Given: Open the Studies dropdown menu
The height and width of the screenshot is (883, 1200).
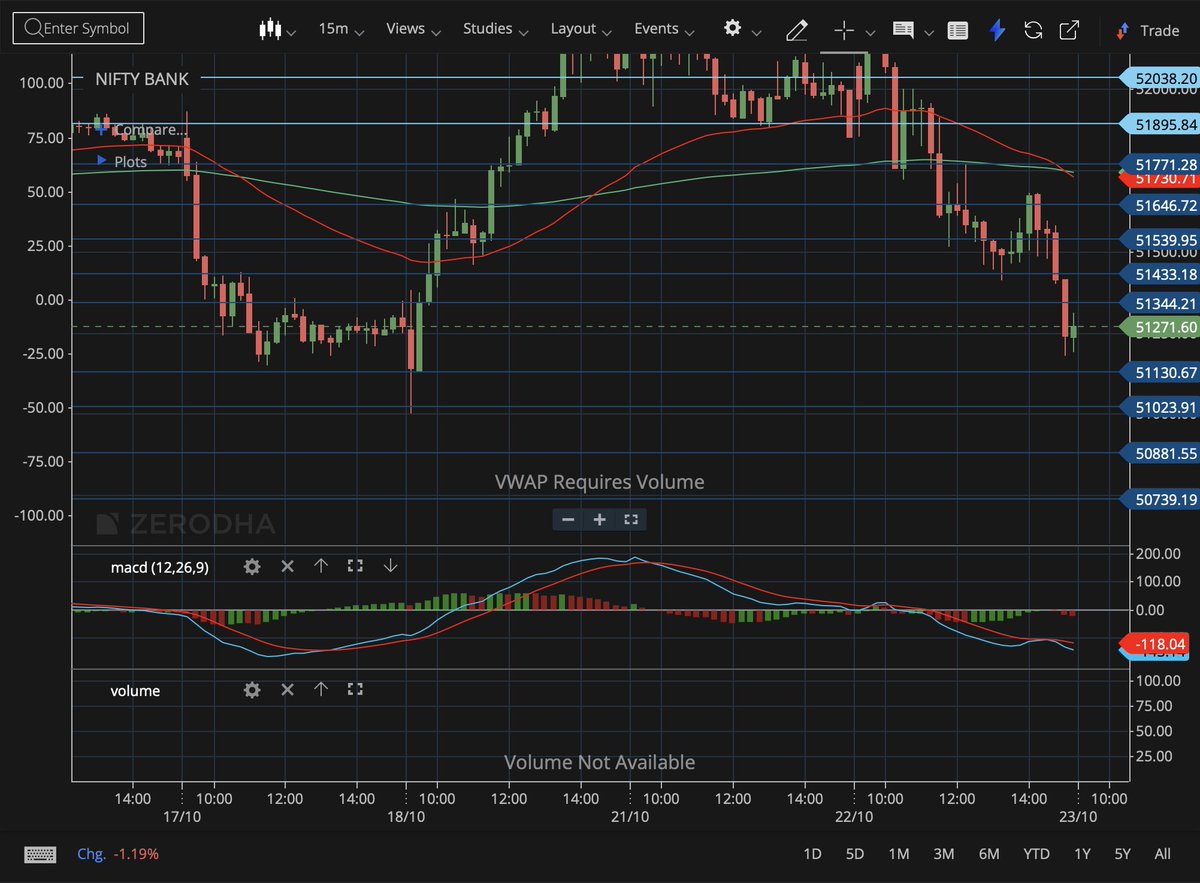Looking at the screenshot, I should (x=495, y=29).
